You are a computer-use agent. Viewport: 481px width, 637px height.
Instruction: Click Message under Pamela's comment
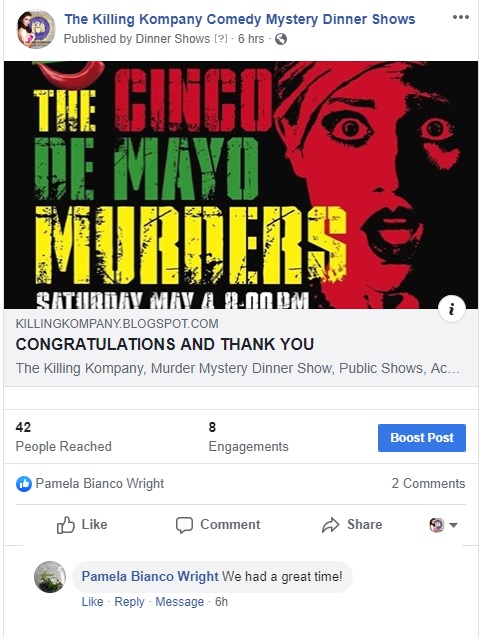(180, 602)
